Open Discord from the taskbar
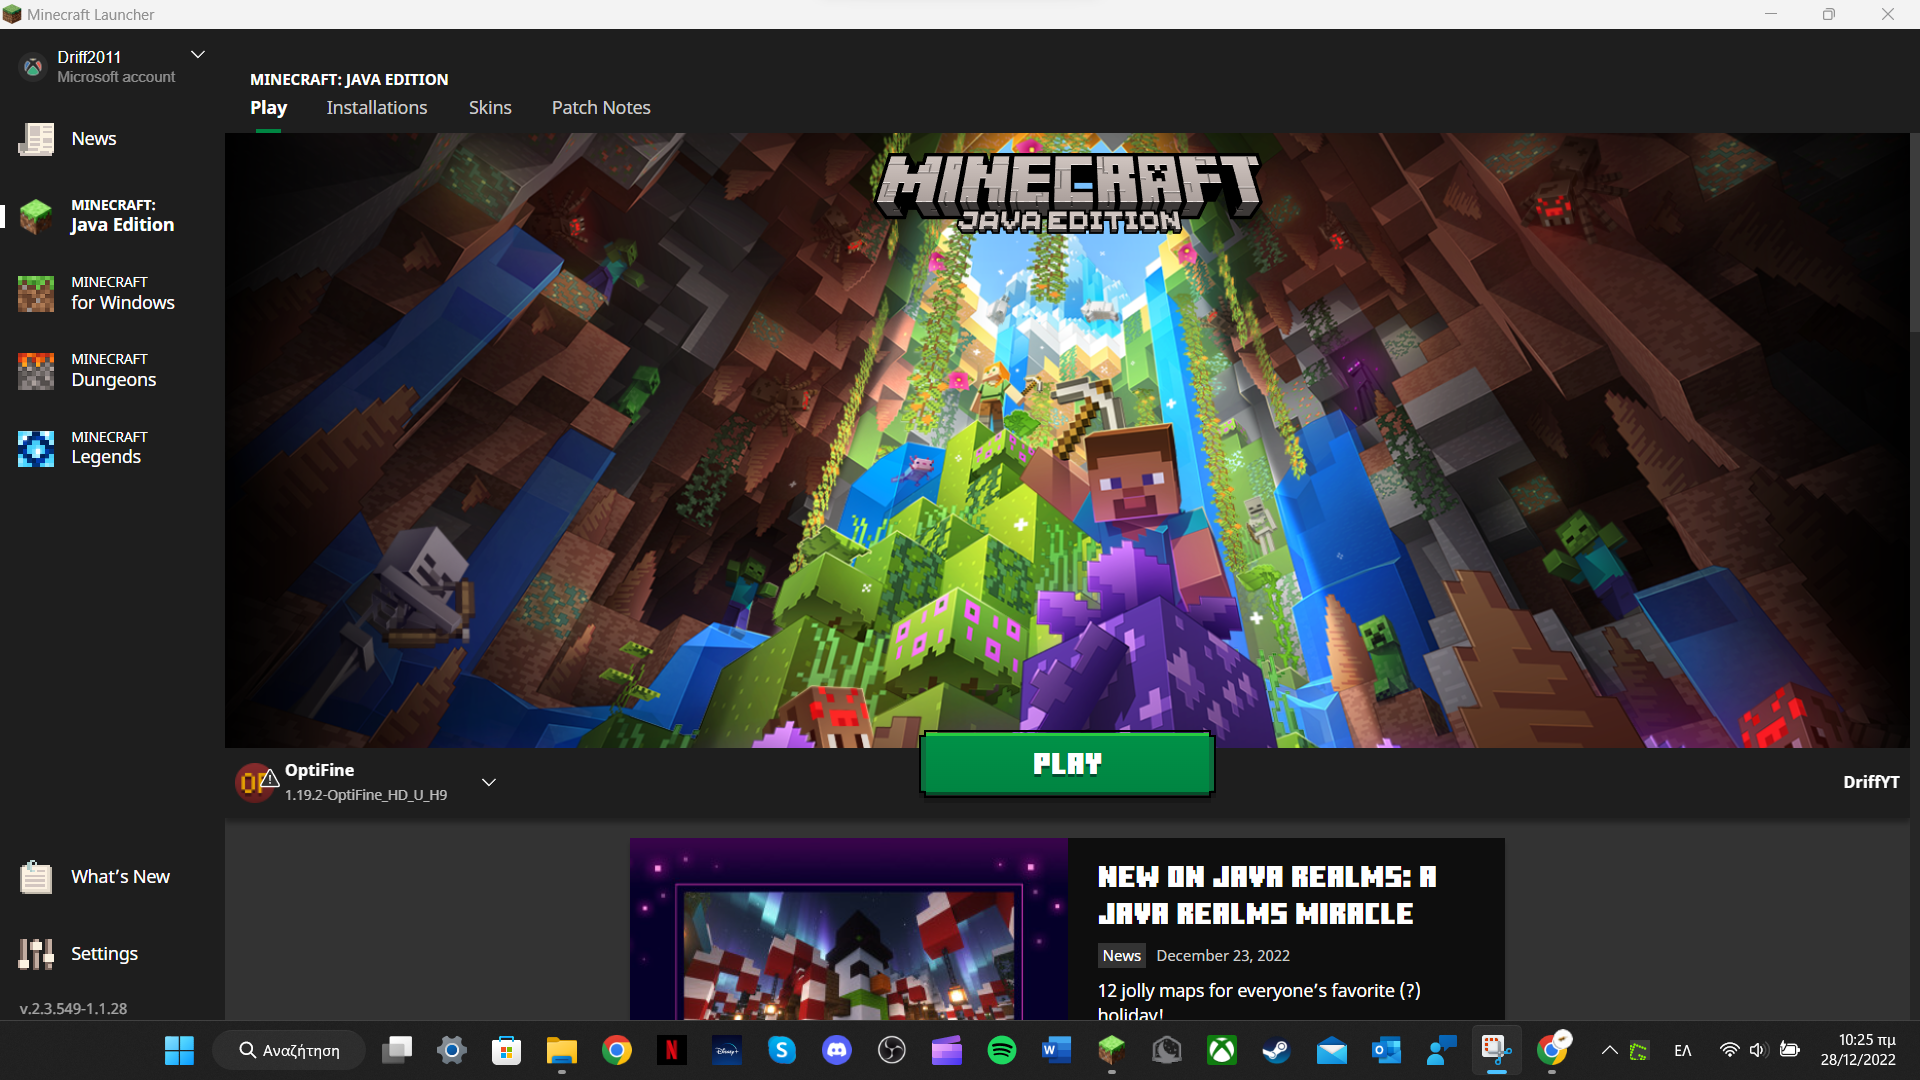 click(836, 1050)
